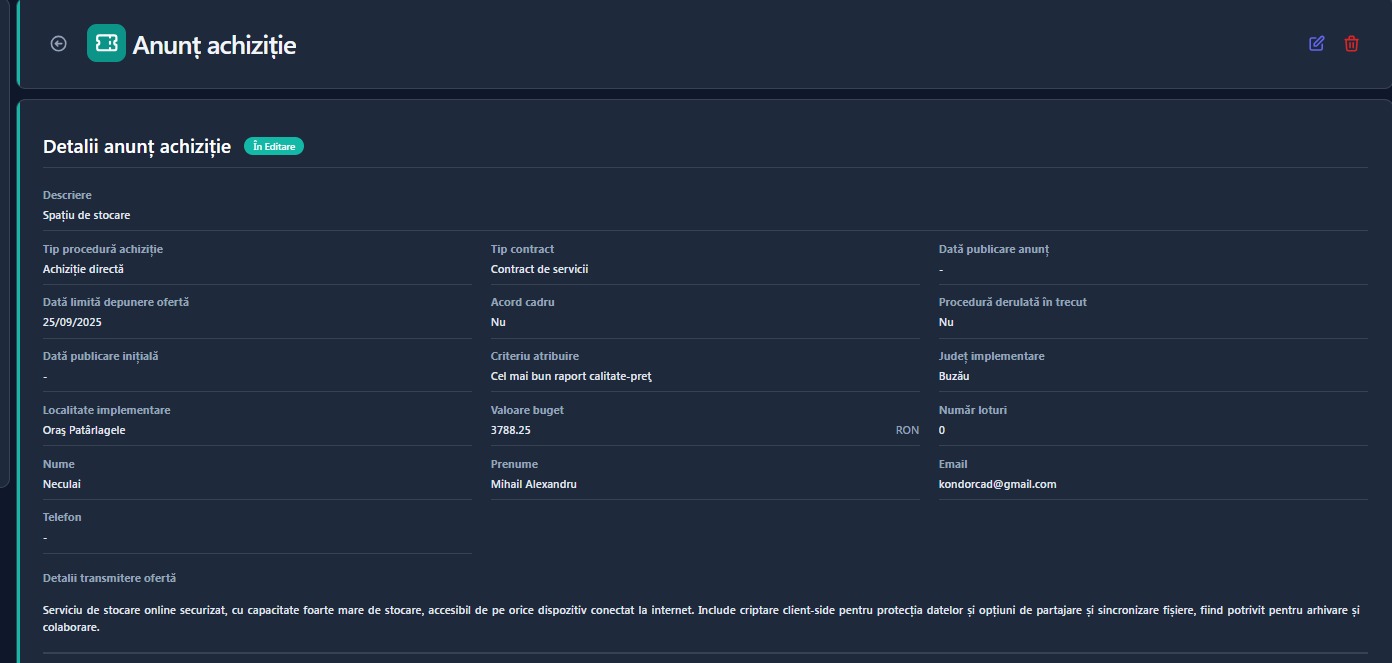The width and height of the screenshot is (1392, 663).
Task: Click the county value "Buzău"
Action: 954,377
